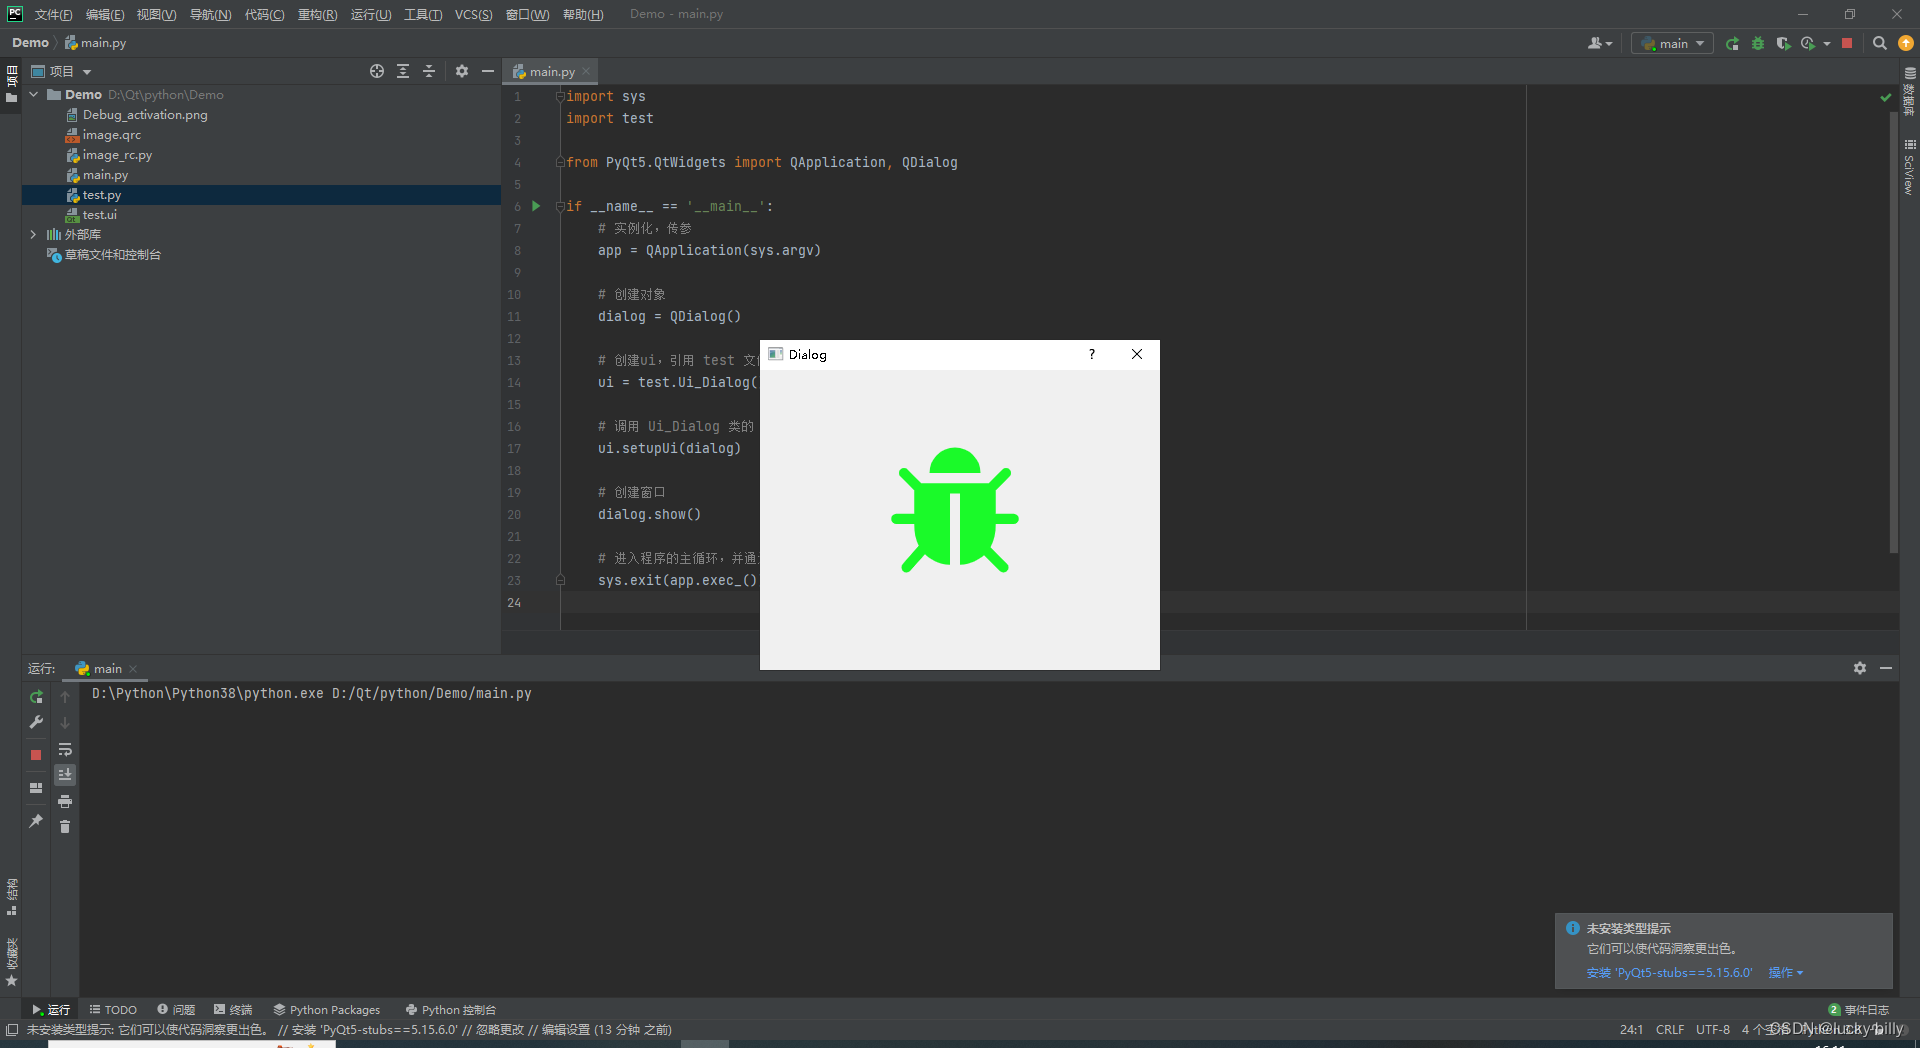
Task: Stop the running process in top toolbar
Action: pyautogui.click(x=1847, y=43)
